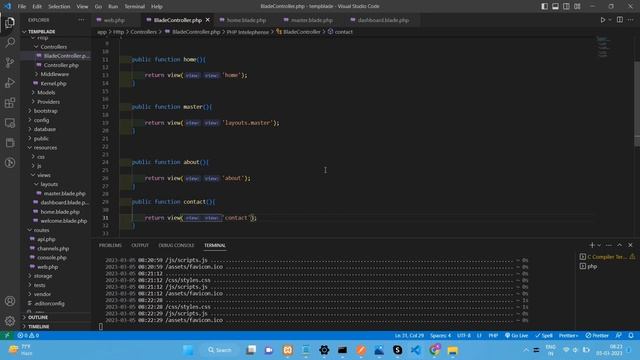Open the terminal launch profile dropdown arrow
Viewport: 640px width, 360px height.
pos(599,245)
